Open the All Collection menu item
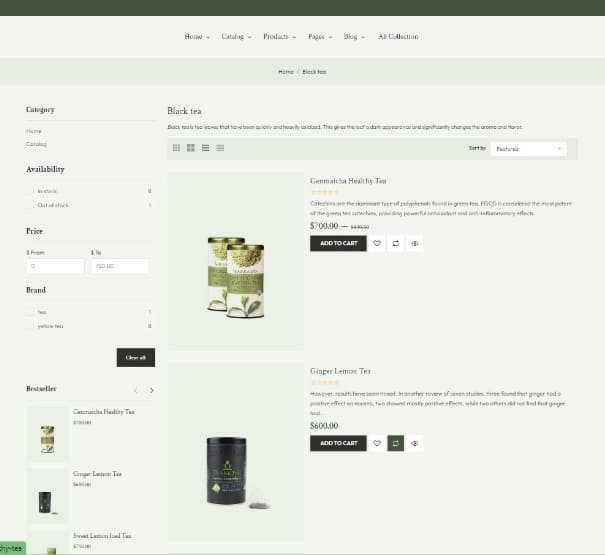 398,37
